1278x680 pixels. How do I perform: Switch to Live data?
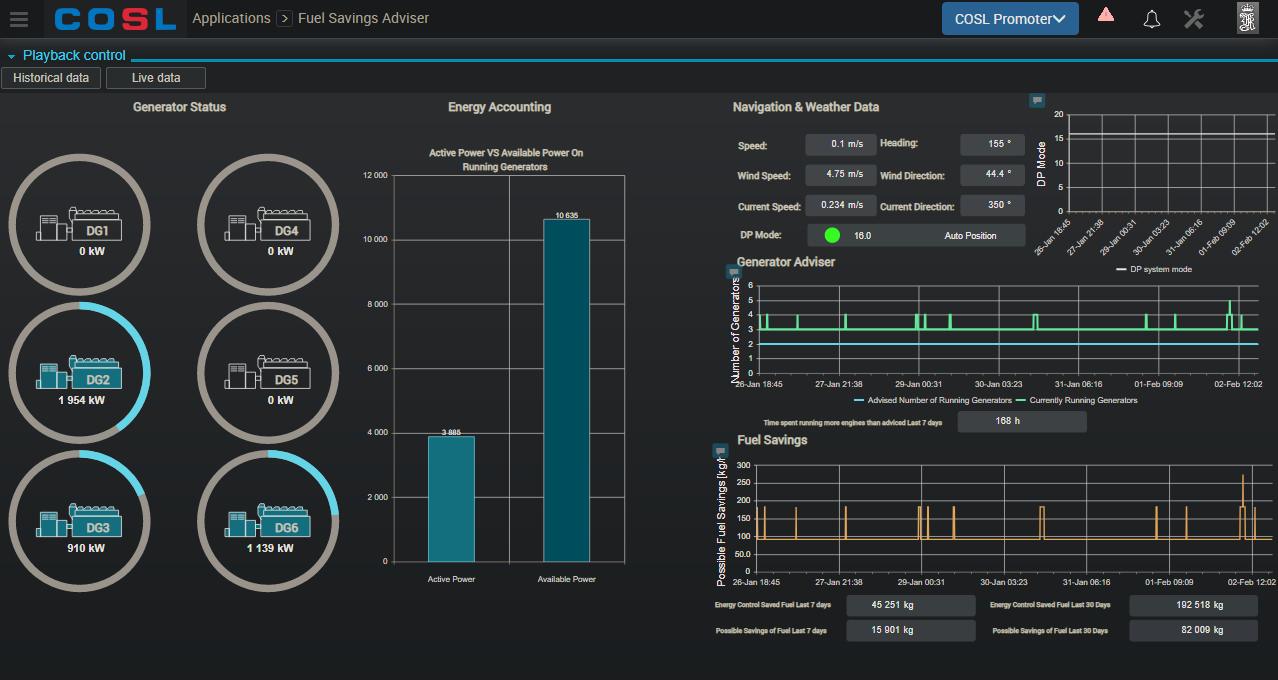point(156,78)
